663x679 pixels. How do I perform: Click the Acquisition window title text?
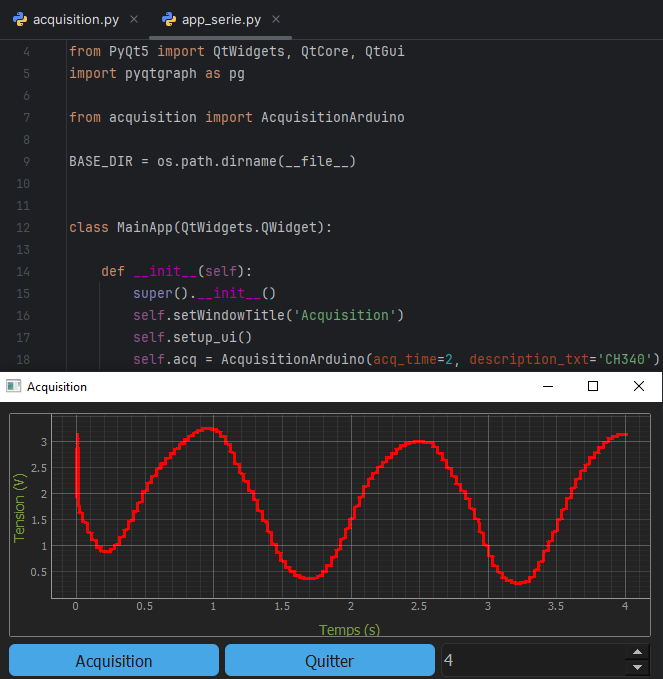pyautogui.click(x=57, y=387)
